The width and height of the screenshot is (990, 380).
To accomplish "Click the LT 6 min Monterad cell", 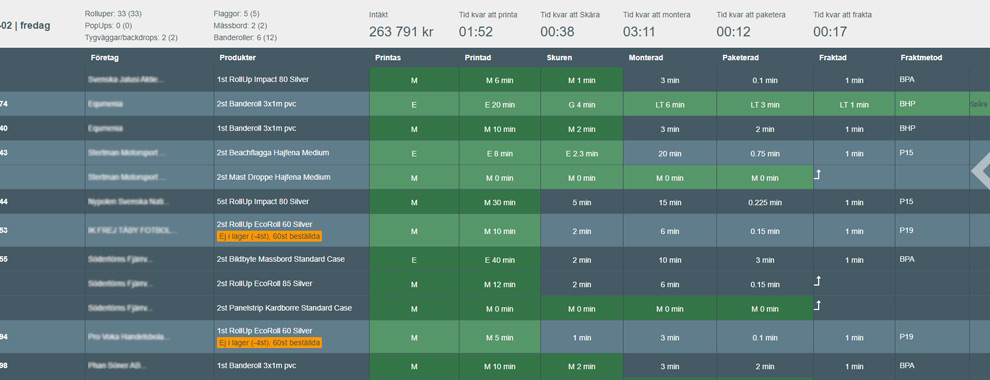I will click(670, 104).
